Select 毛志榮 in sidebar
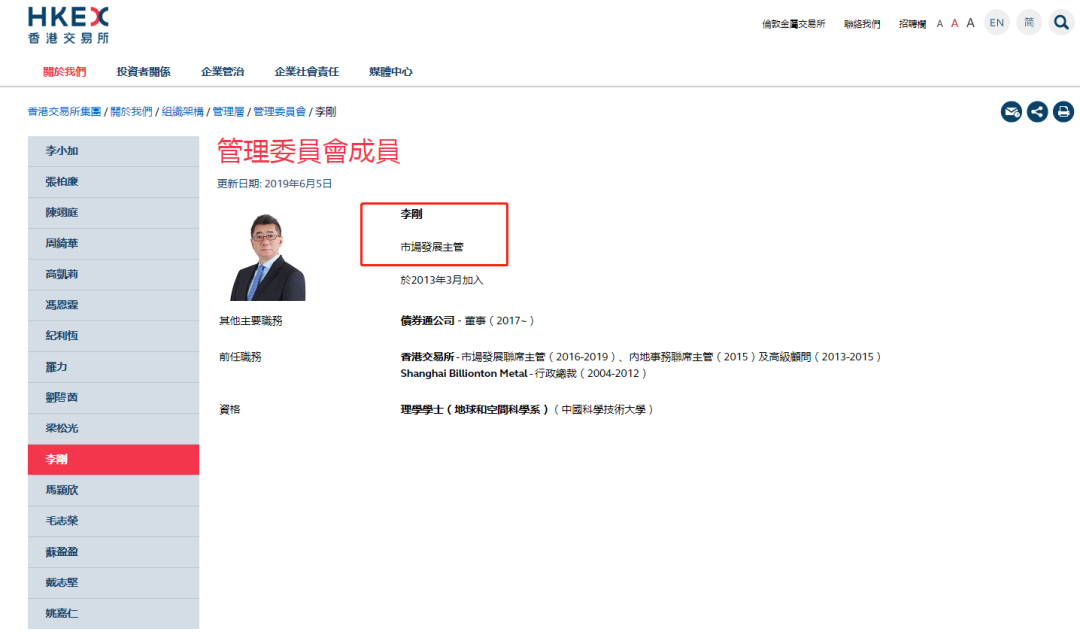The height and width of the screenshot is (635, 1080). coord(114,521)
